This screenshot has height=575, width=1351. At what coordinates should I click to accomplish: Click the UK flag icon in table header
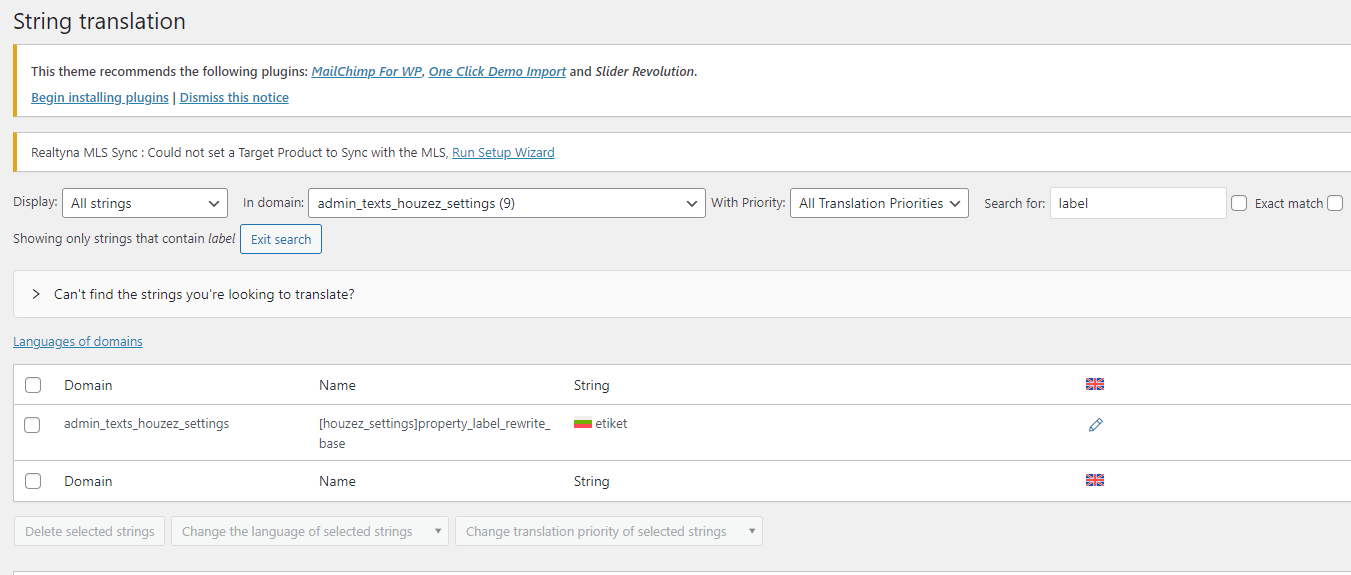[x=1095, y=384]
